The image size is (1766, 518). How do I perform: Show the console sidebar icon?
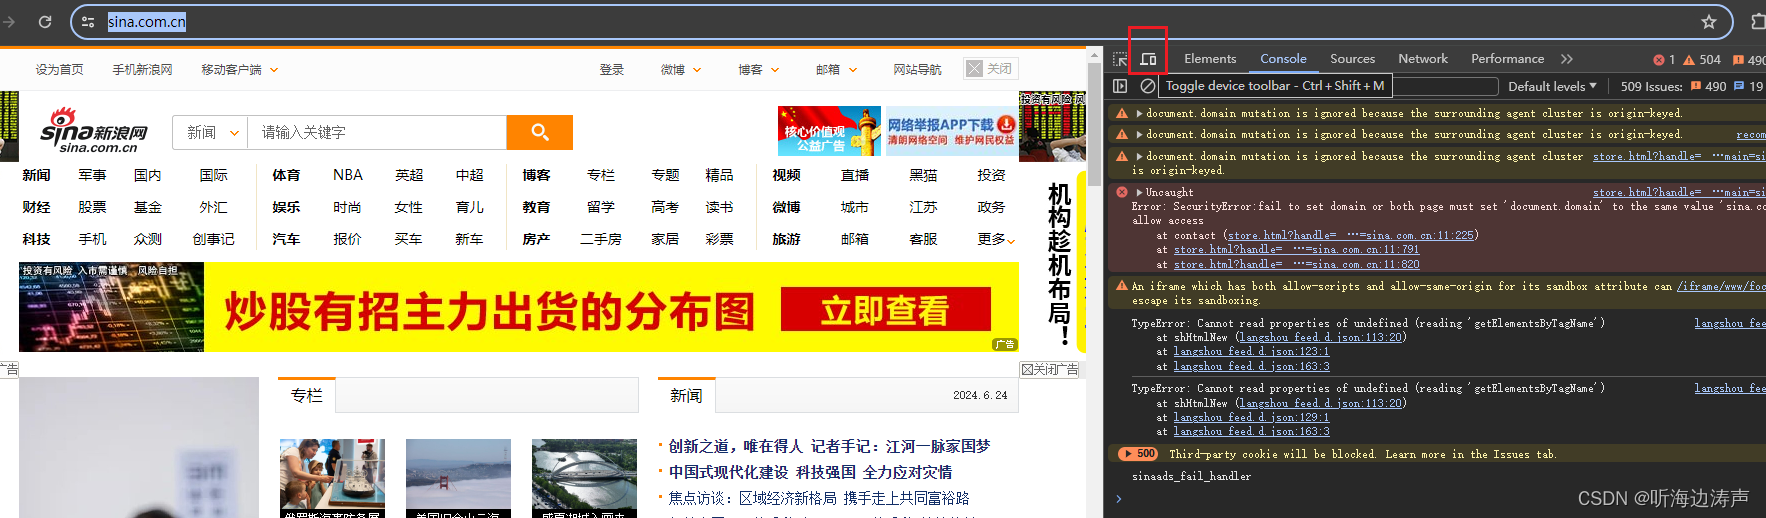point(1120,86)
